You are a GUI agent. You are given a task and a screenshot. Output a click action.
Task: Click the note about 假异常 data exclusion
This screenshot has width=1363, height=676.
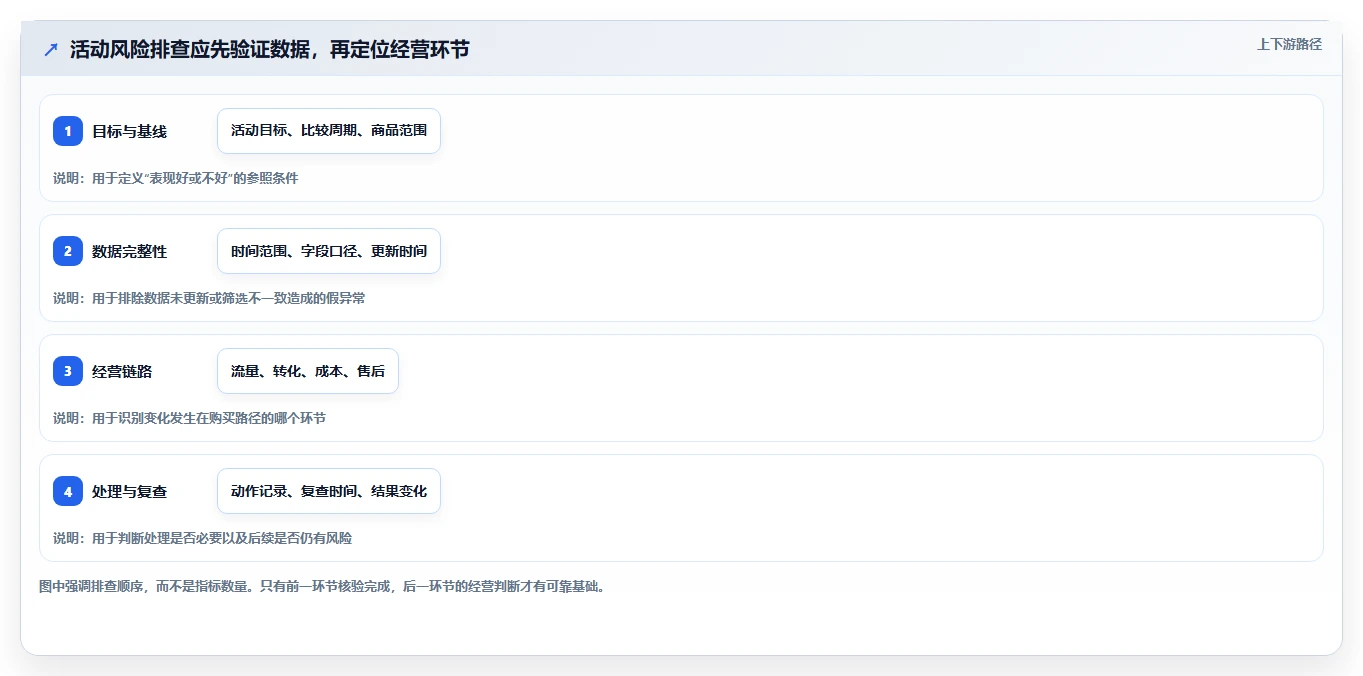(209, 298)
